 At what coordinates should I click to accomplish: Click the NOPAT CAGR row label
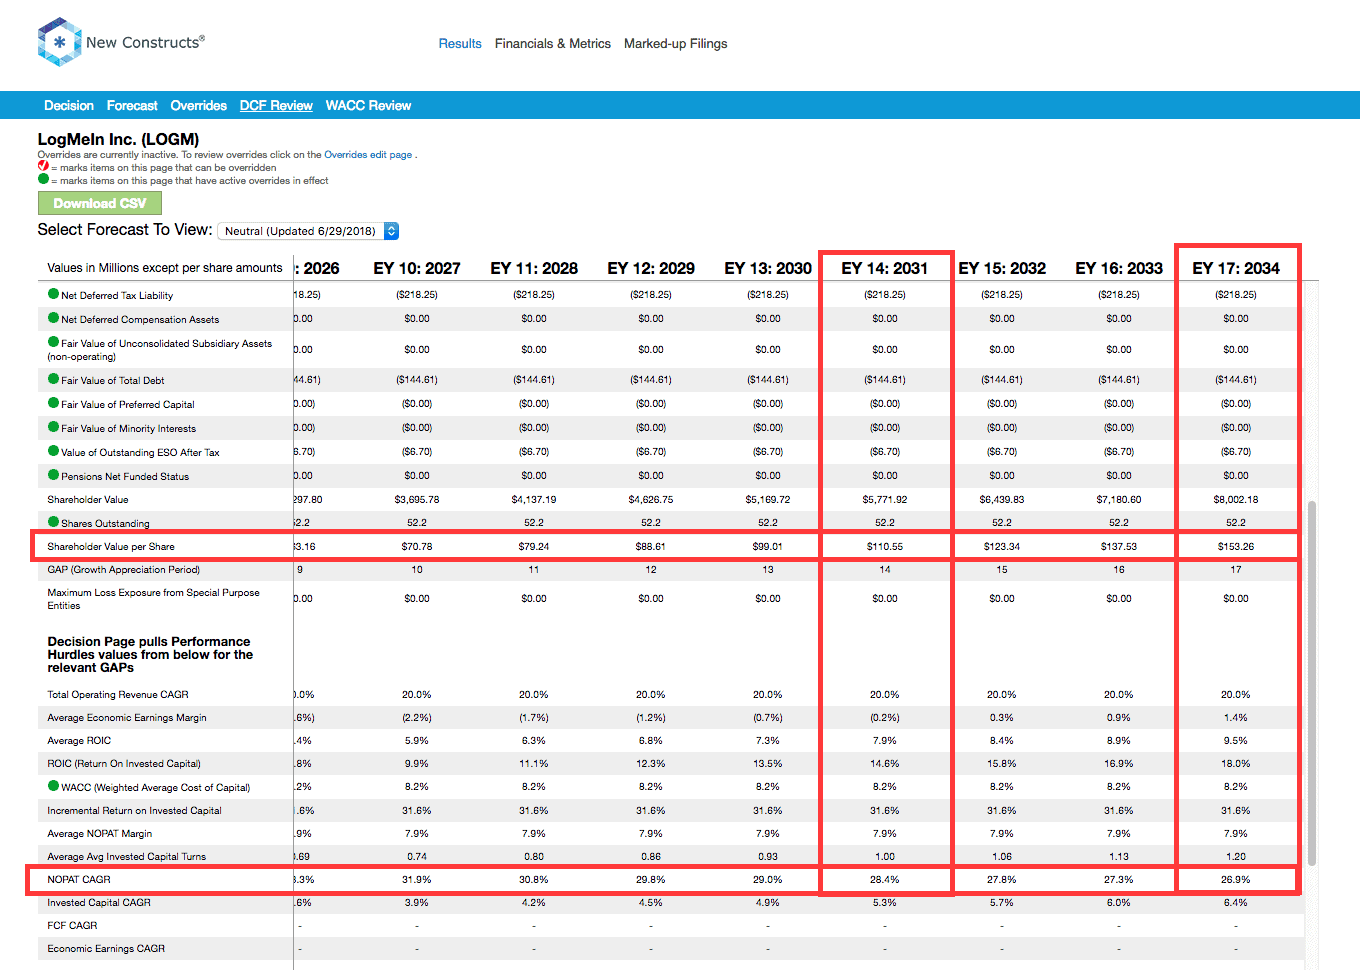point(79,880)
